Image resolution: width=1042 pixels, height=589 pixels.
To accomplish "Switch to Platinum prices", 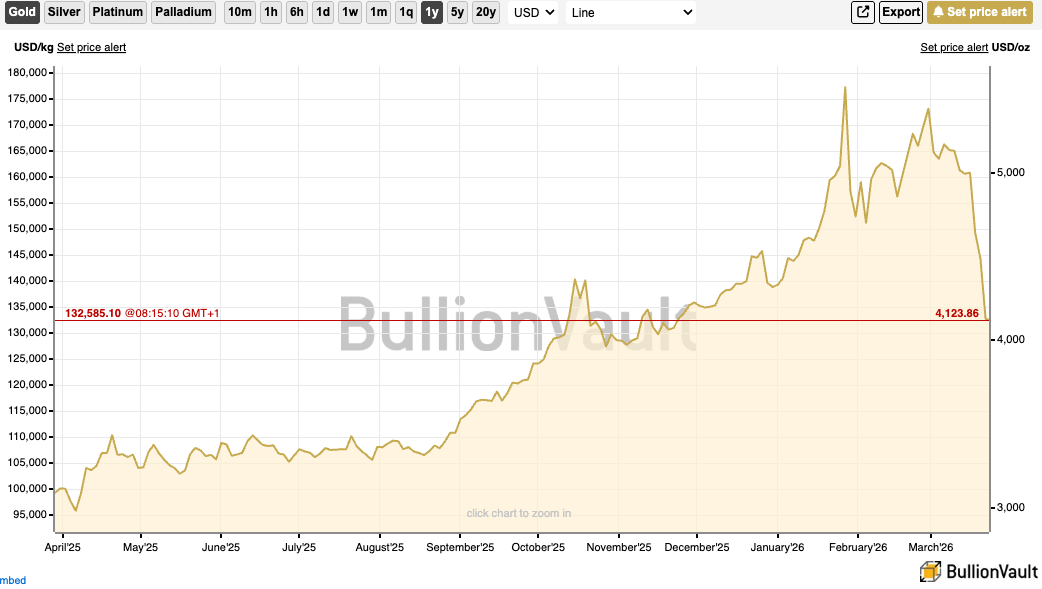I will pos(118,12).
